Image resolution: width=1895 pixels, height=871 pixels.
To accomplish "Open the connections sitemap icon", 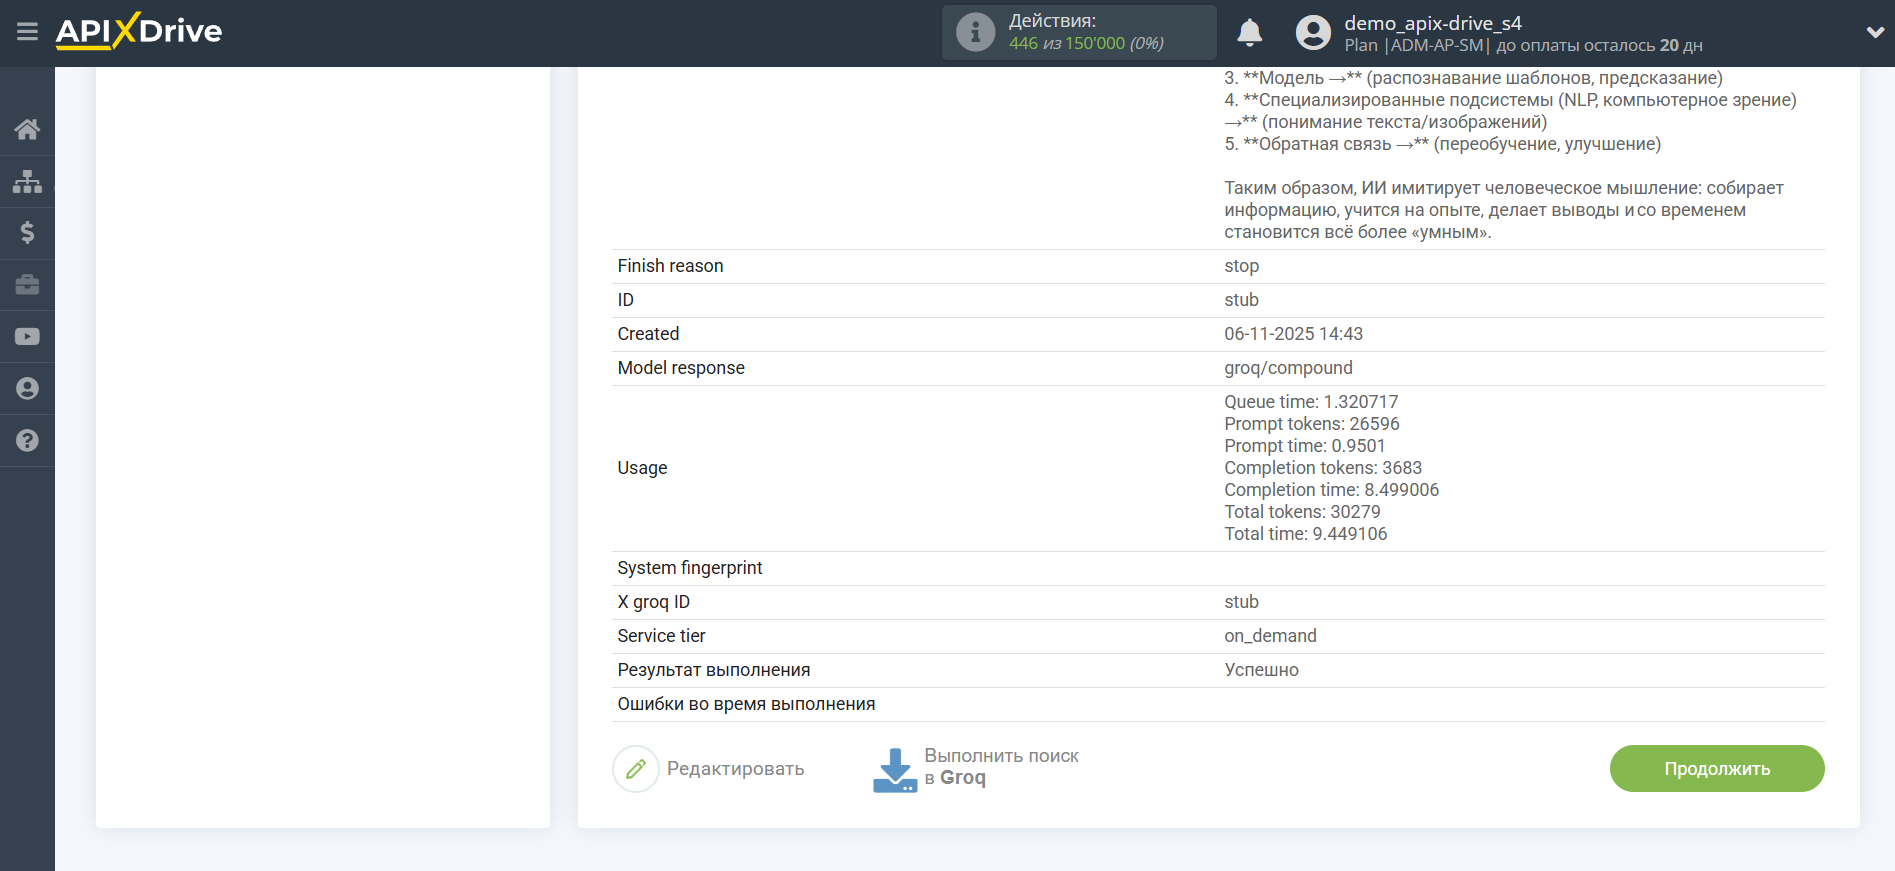I will tap(27, 181).
